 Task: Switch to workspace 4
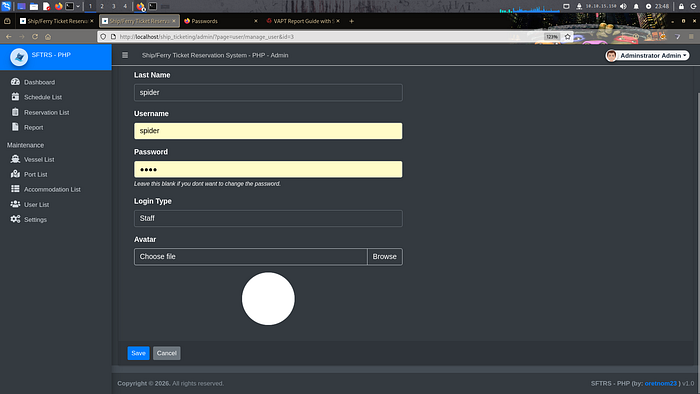[x=125, y=6]
